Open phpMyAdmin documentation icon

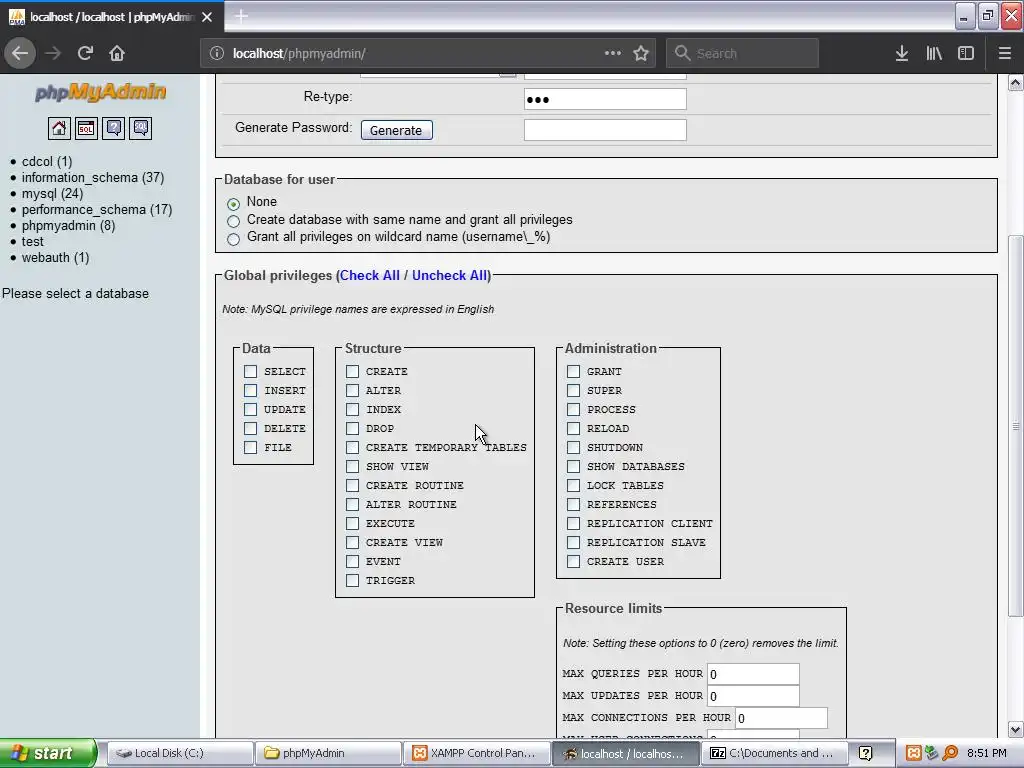click(114, 128)
